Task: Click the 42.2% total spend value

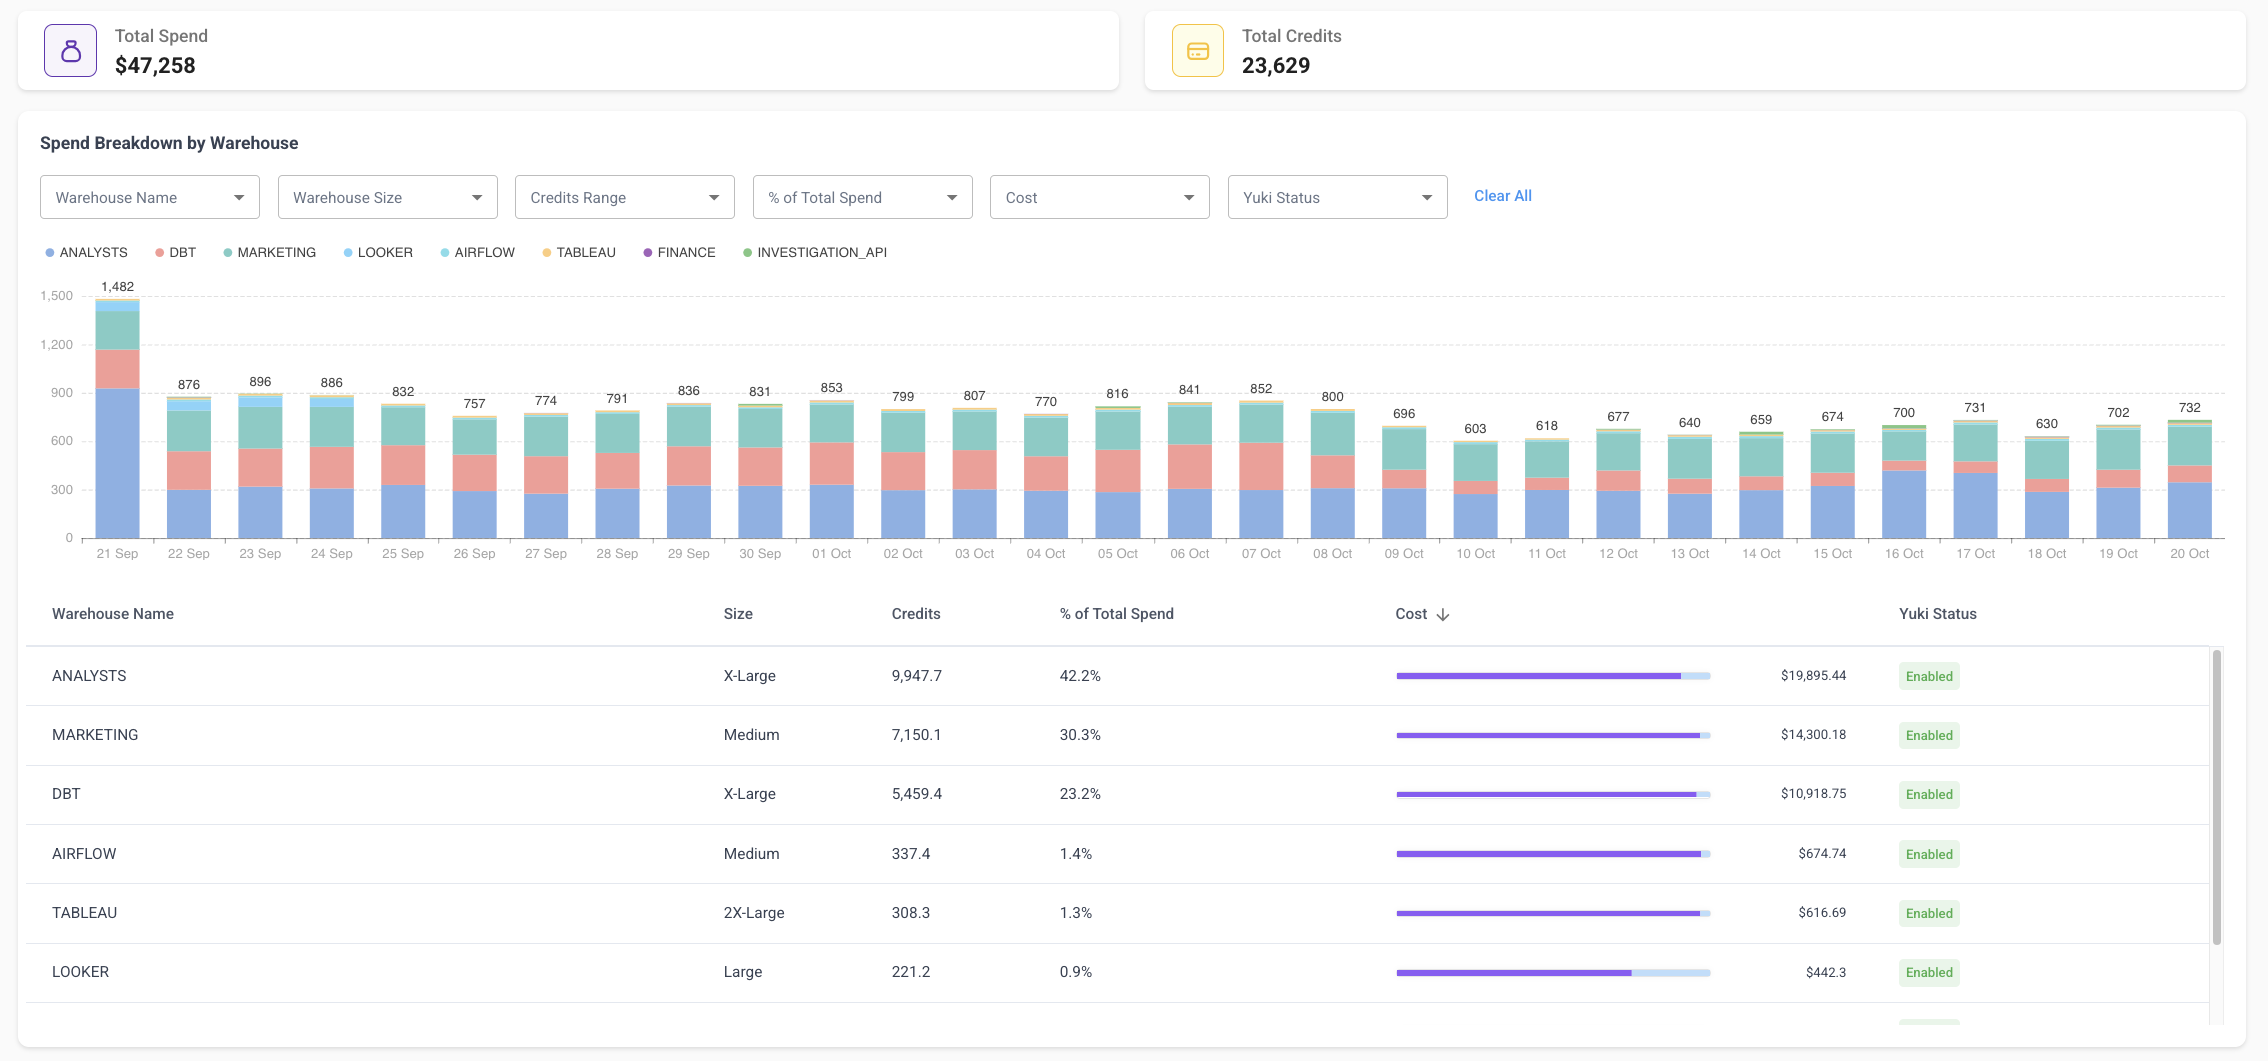Action: pos(1080,676)
